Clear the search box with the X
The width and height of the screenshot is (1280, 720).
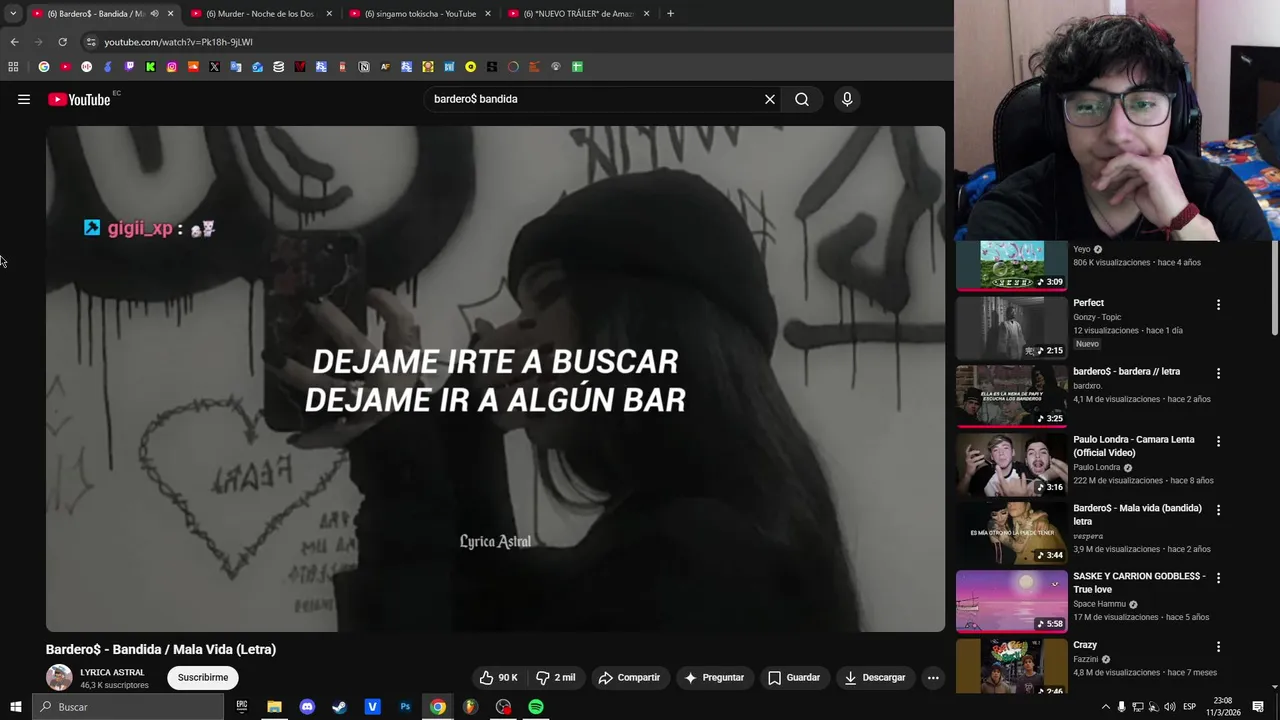coord(770,99)
